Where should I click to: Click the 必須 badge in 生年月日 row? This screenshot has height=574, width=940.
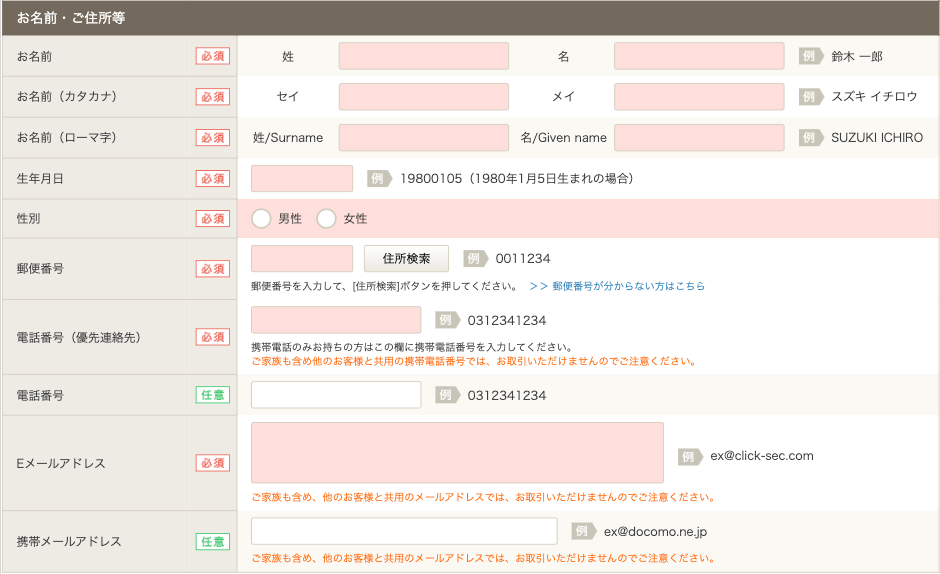tap(213, 178)
